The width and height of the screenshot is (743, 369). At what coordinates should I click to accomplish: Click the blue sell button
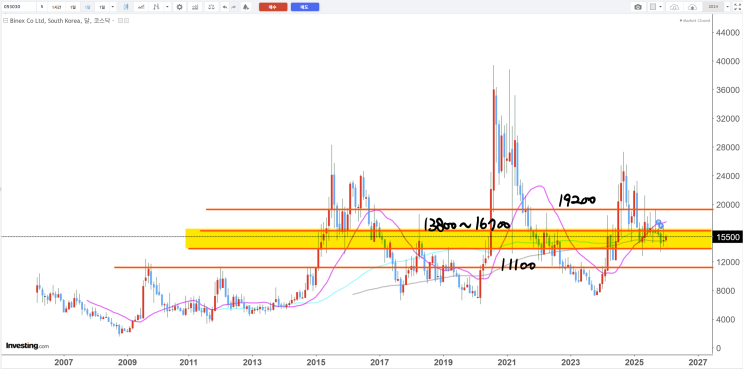[x=305, y=7]
